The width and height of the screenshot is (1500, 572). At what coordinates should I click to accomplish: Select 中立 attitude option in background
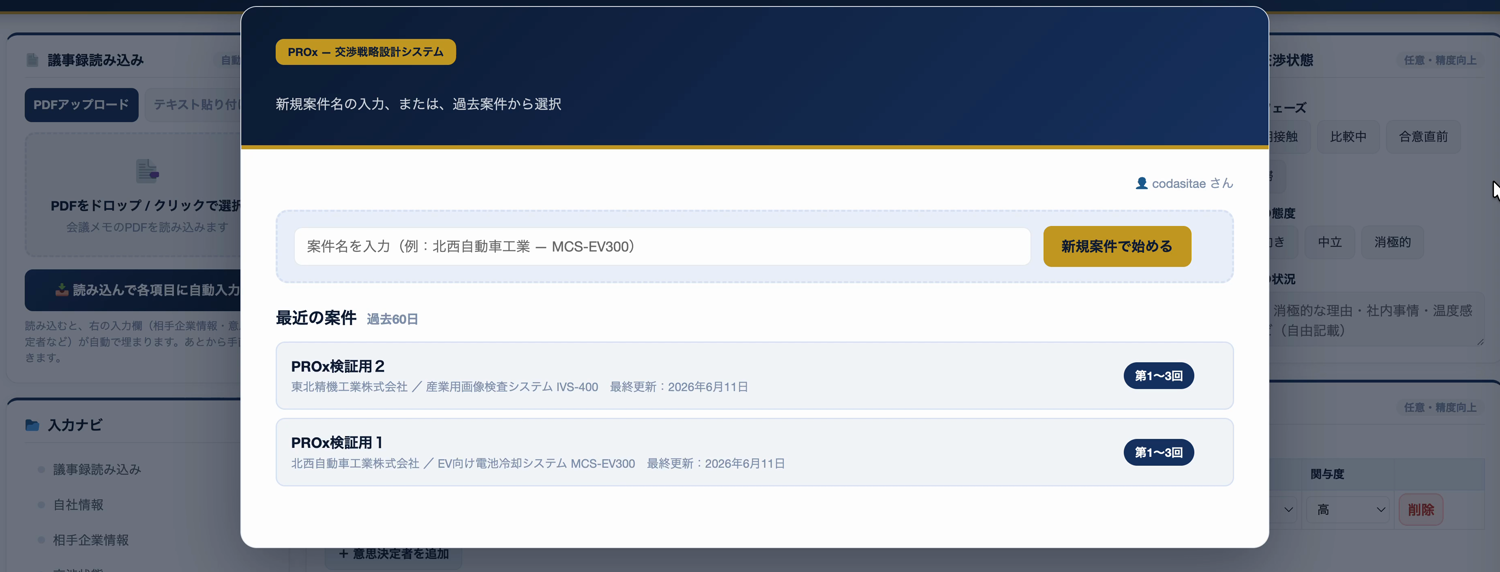tap(1329, 242)
